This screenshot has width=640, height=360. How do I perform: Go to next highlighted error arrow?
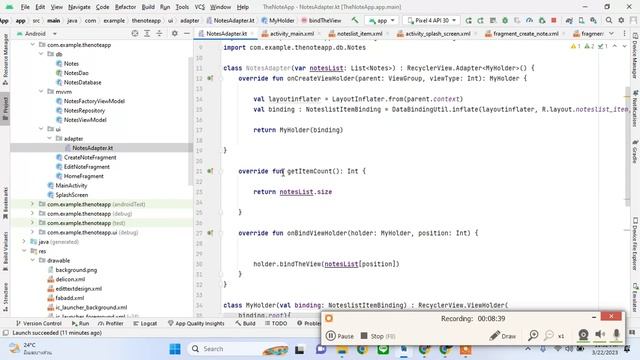pyautogui.click(x=624, y=47)
